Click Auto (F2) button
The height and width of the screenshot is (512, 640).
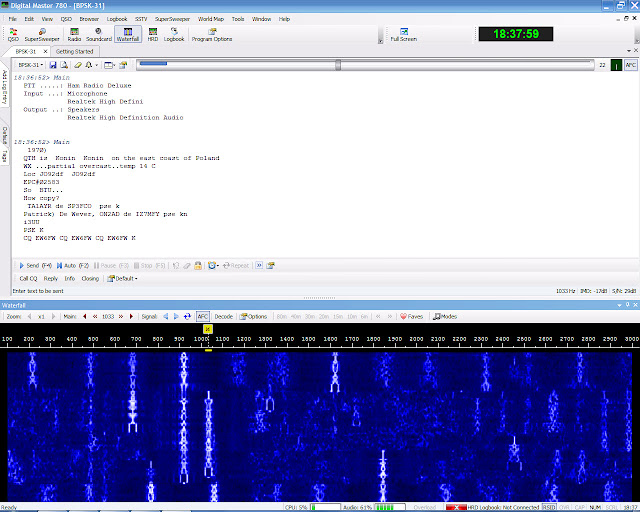coord(73,265)
